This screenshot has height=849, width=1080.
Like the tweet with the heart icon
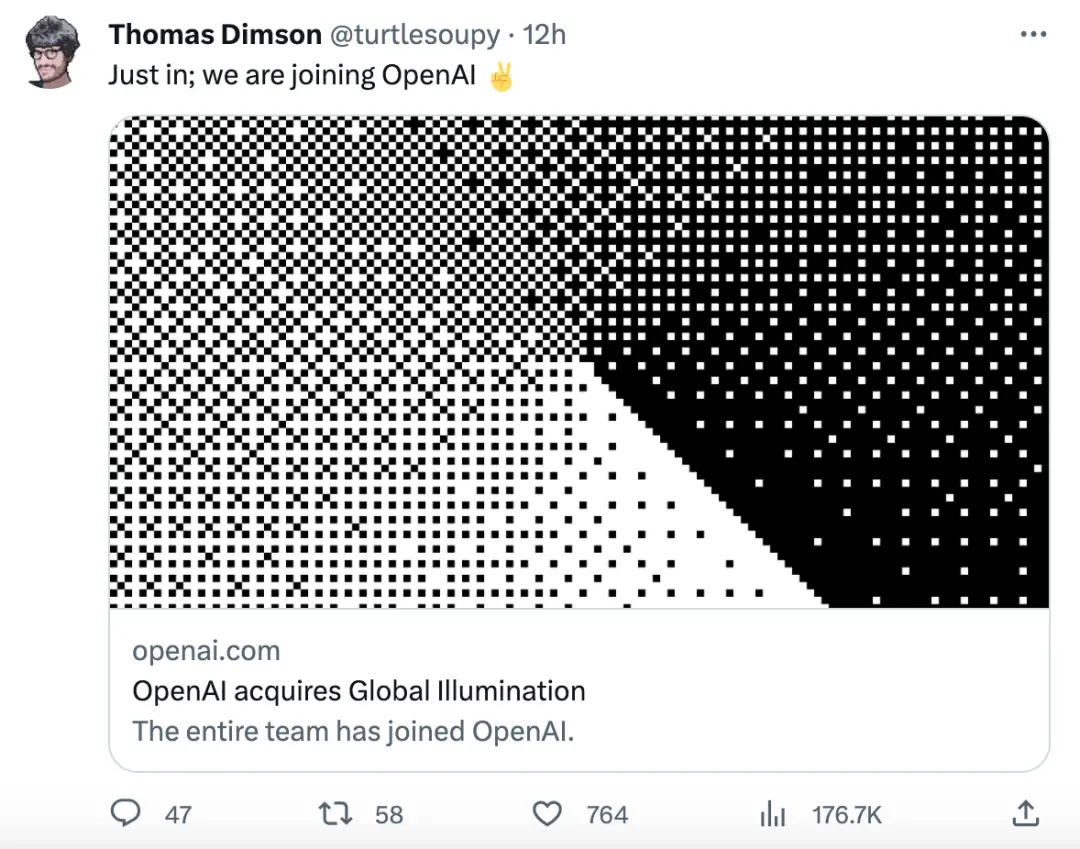point(547,814)
